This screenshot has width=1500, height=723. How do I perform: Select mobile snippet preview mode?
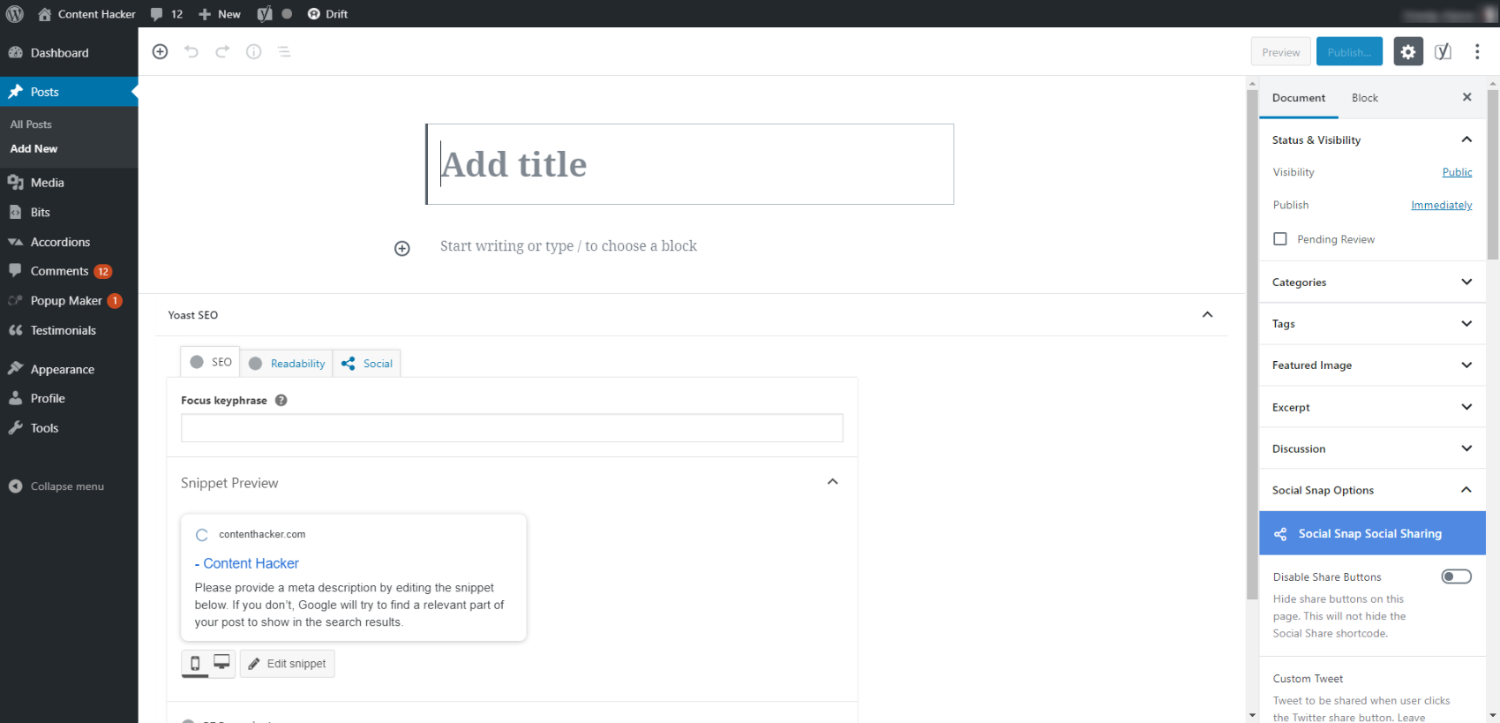pos(195,663)
